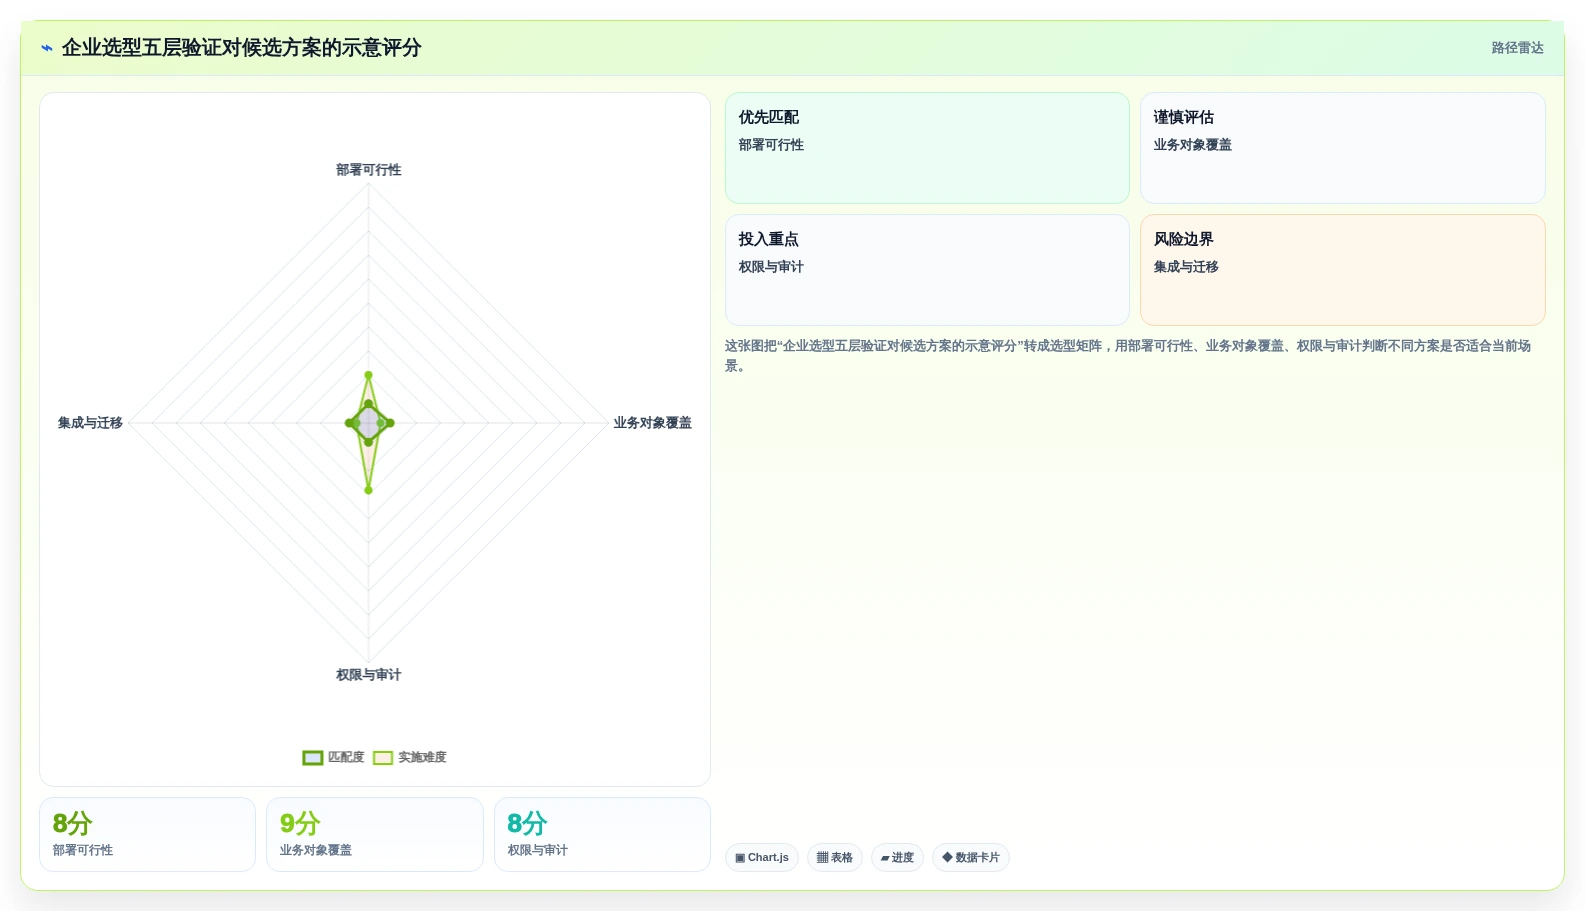
Task: Click 业务对象覆盖 text in 谨慎评估 card
Action: [x=1192, y=145]
